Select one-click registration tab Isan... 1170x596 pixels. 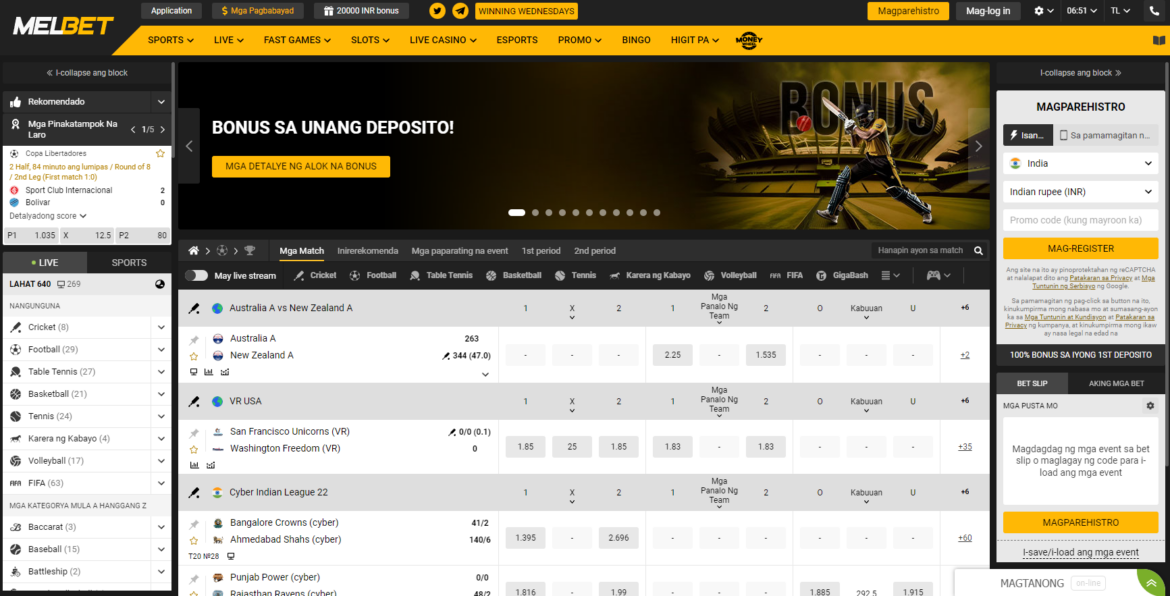1027,135
